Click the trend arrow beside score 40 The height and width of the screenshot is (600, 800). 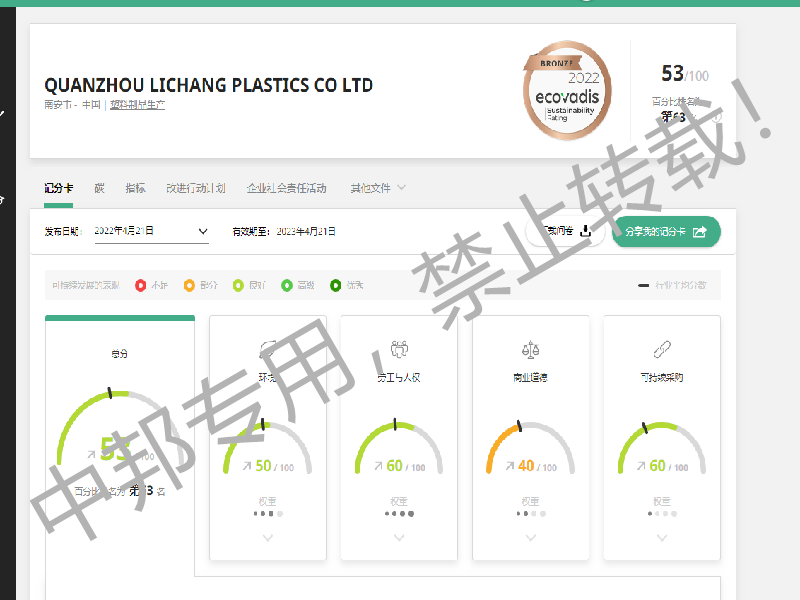pos(510,466)
